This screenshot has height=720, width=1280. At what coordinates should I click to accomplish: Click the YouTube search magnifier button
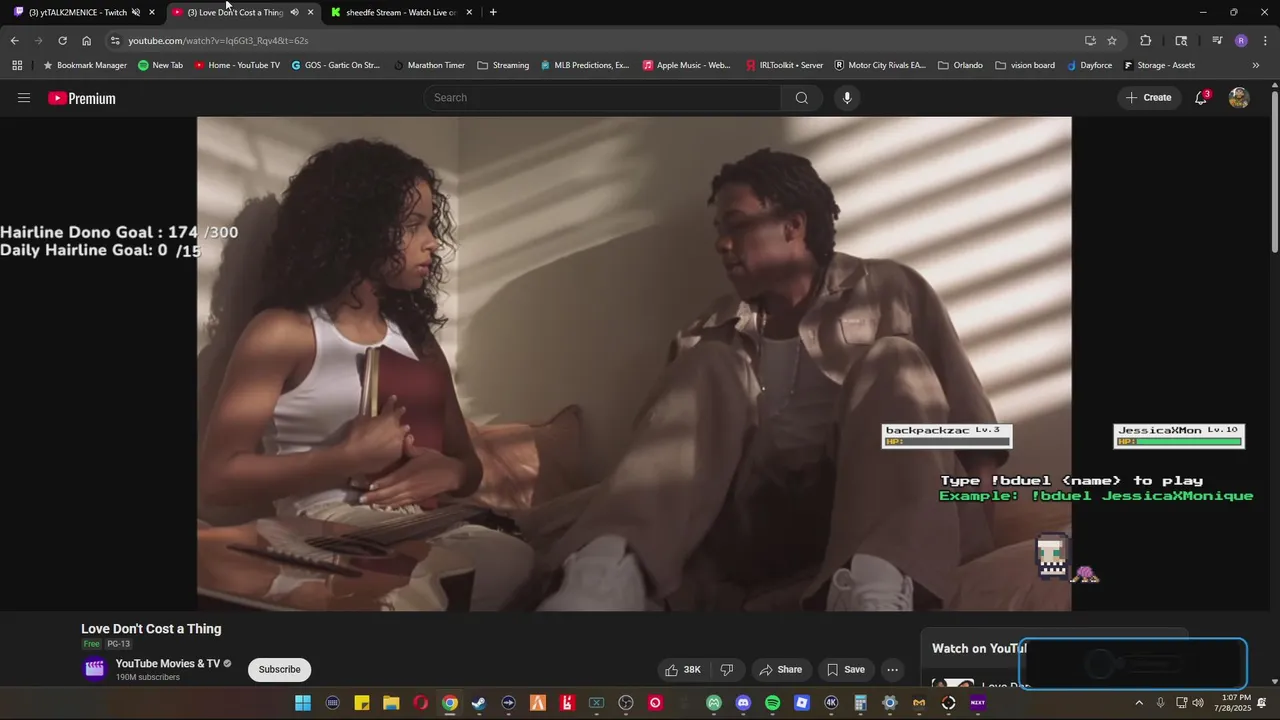tap(801, 98)
